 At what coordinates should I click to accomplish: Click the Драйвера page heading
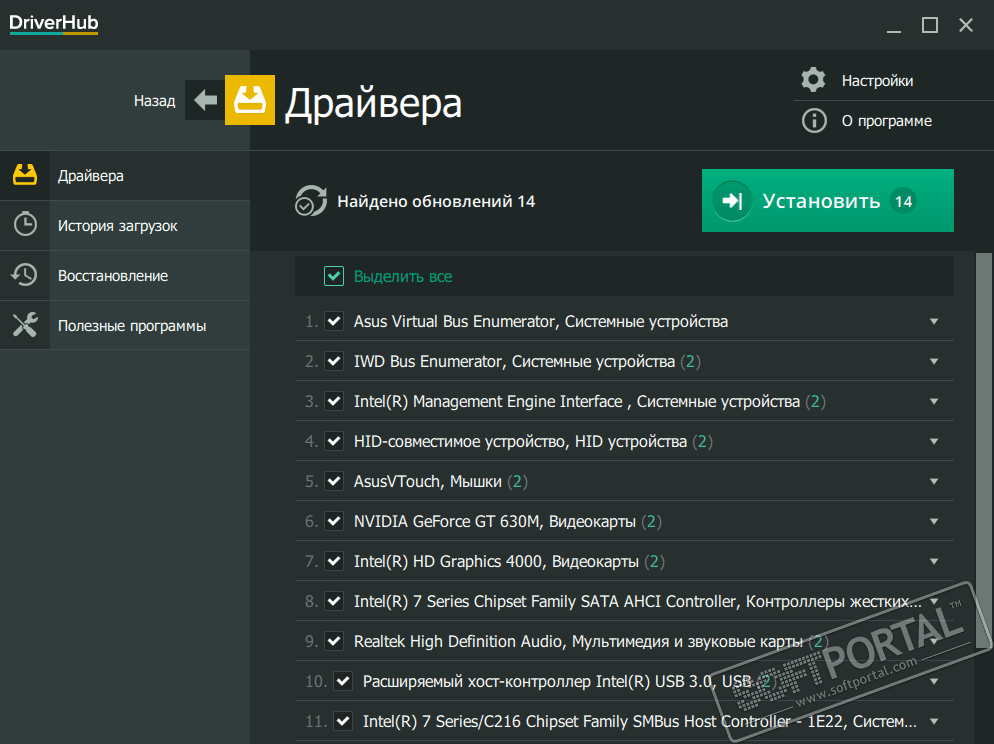(373, 103)
